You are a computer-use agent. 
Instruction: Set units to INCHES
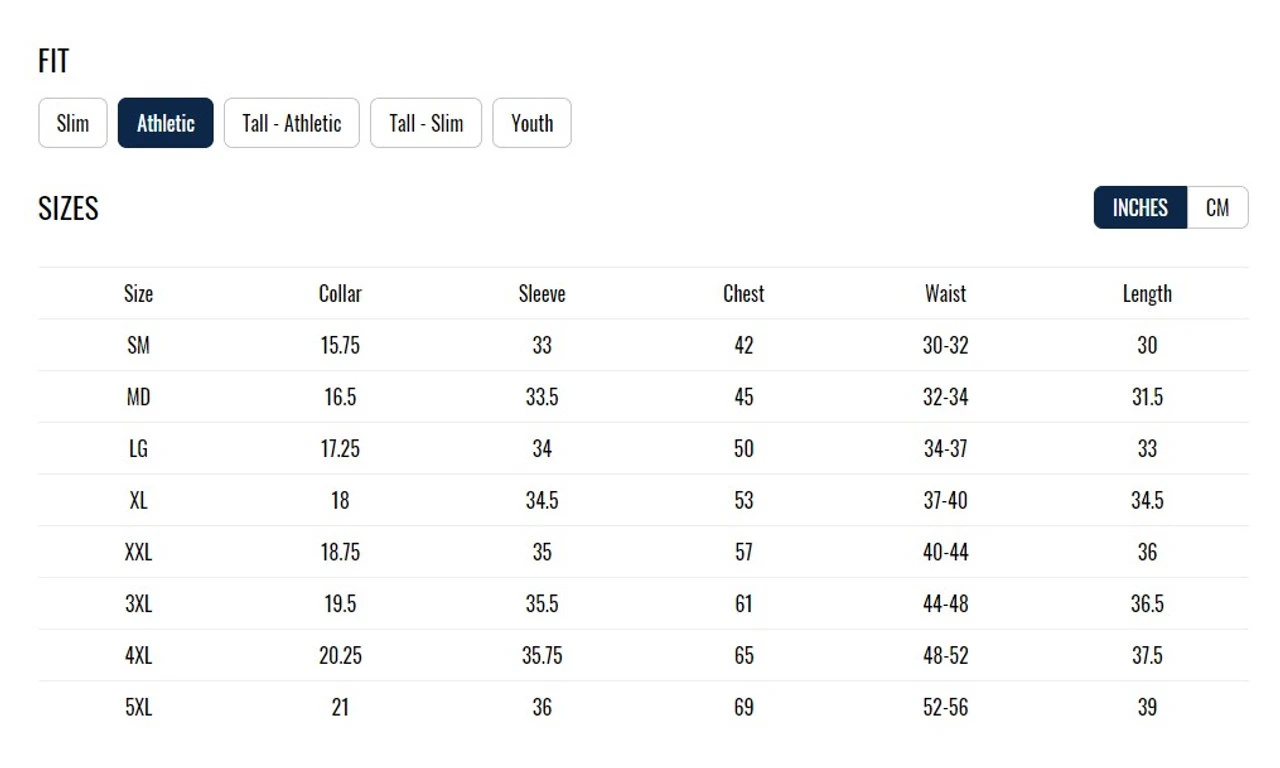(x=1140, y=207)
